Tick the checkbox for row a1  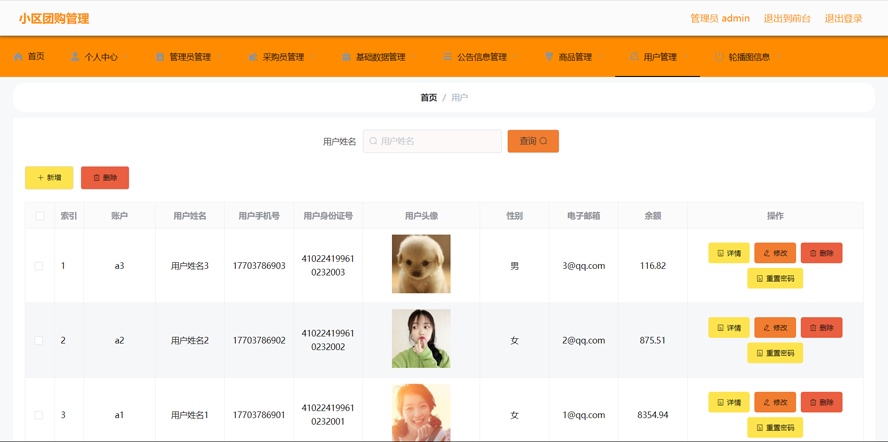point(39,415)
